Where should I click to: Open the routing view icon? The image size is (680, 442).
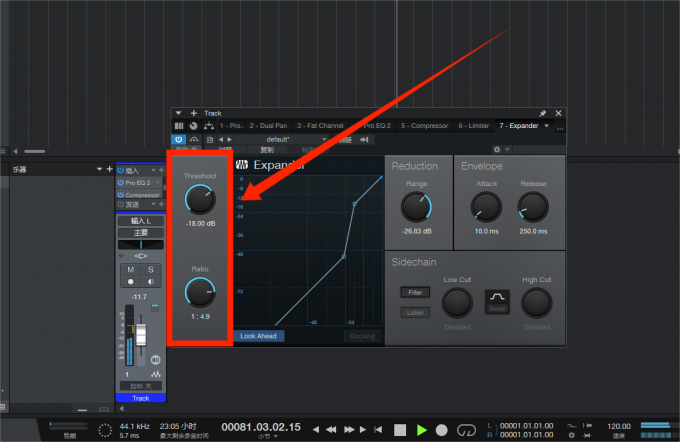pos(209,126)
